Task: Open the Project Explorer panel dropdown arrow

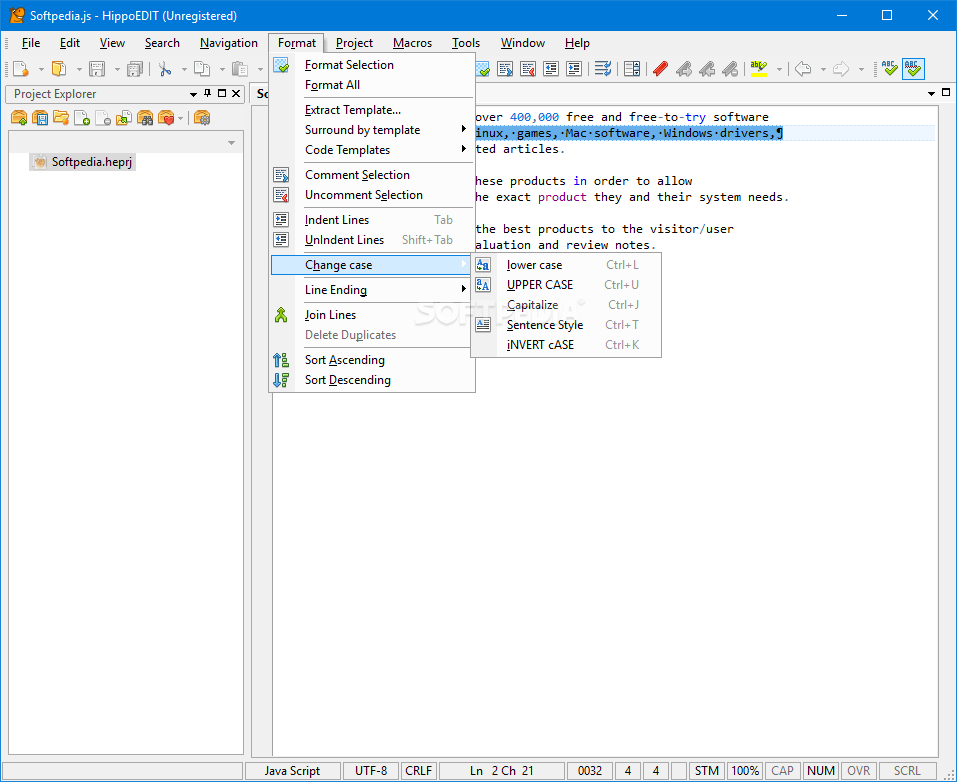Action: [x=193, y=94]
